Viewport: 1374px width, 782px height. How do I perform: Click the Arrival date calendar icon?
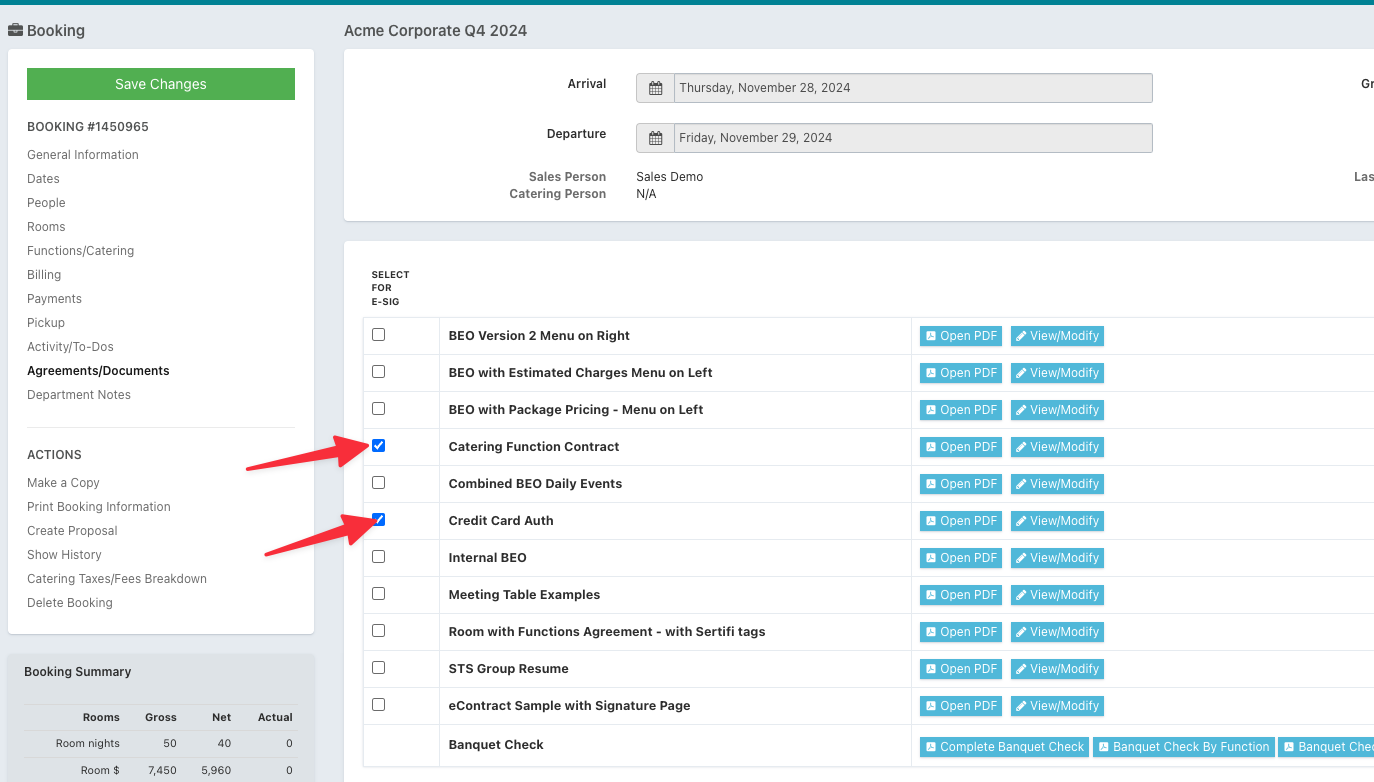(x=655, y=88)
